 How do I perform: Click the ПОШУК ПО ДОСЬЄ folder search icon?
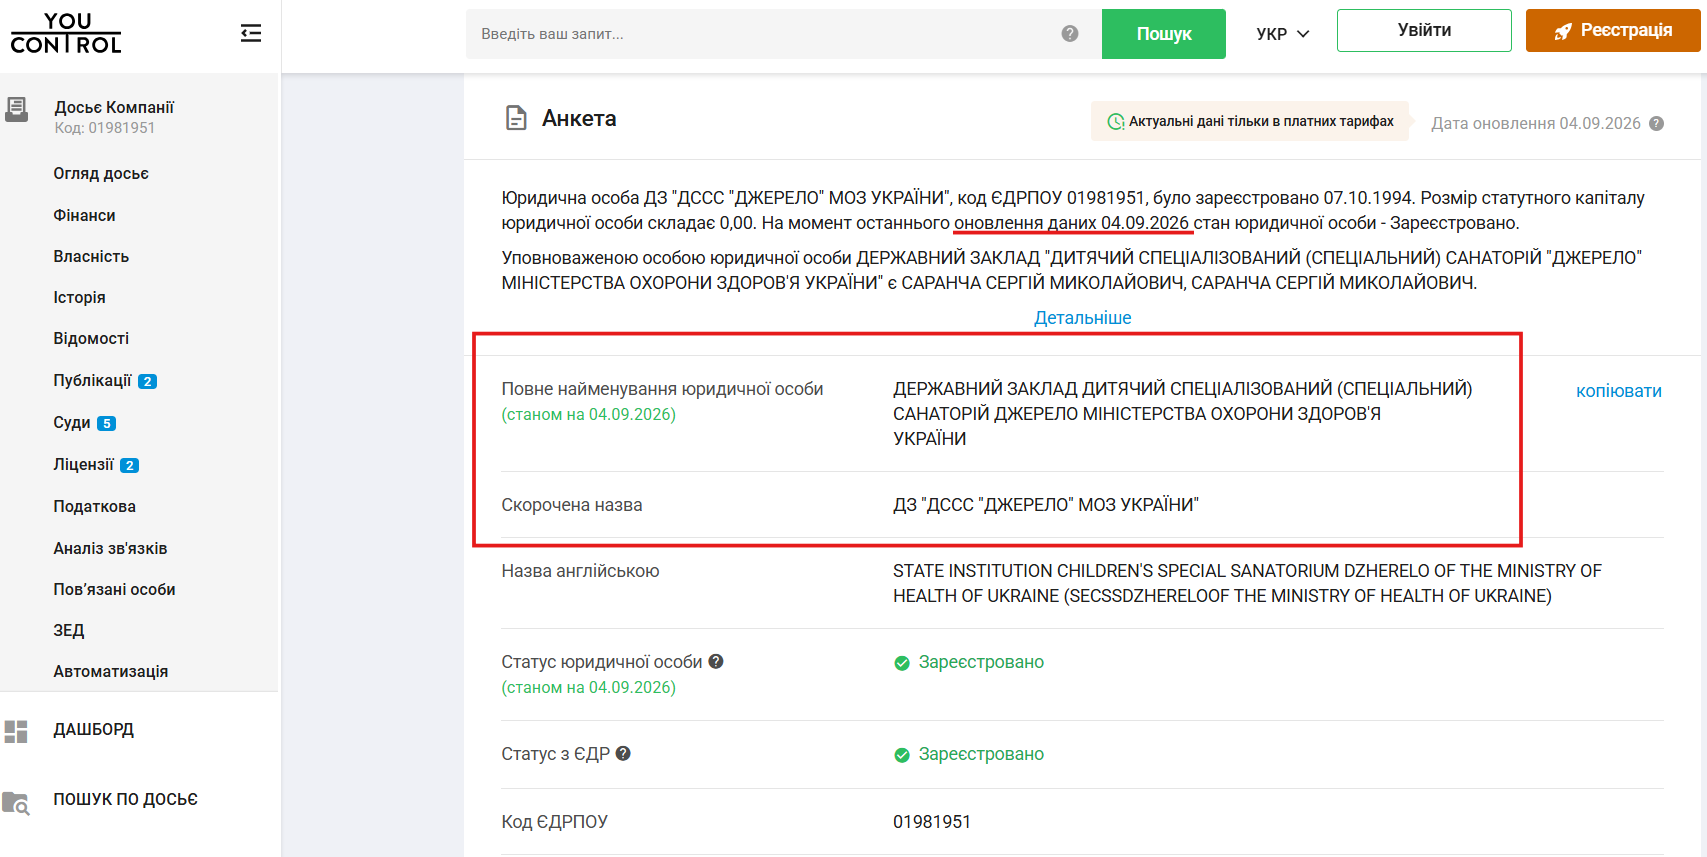click(16, 802)
